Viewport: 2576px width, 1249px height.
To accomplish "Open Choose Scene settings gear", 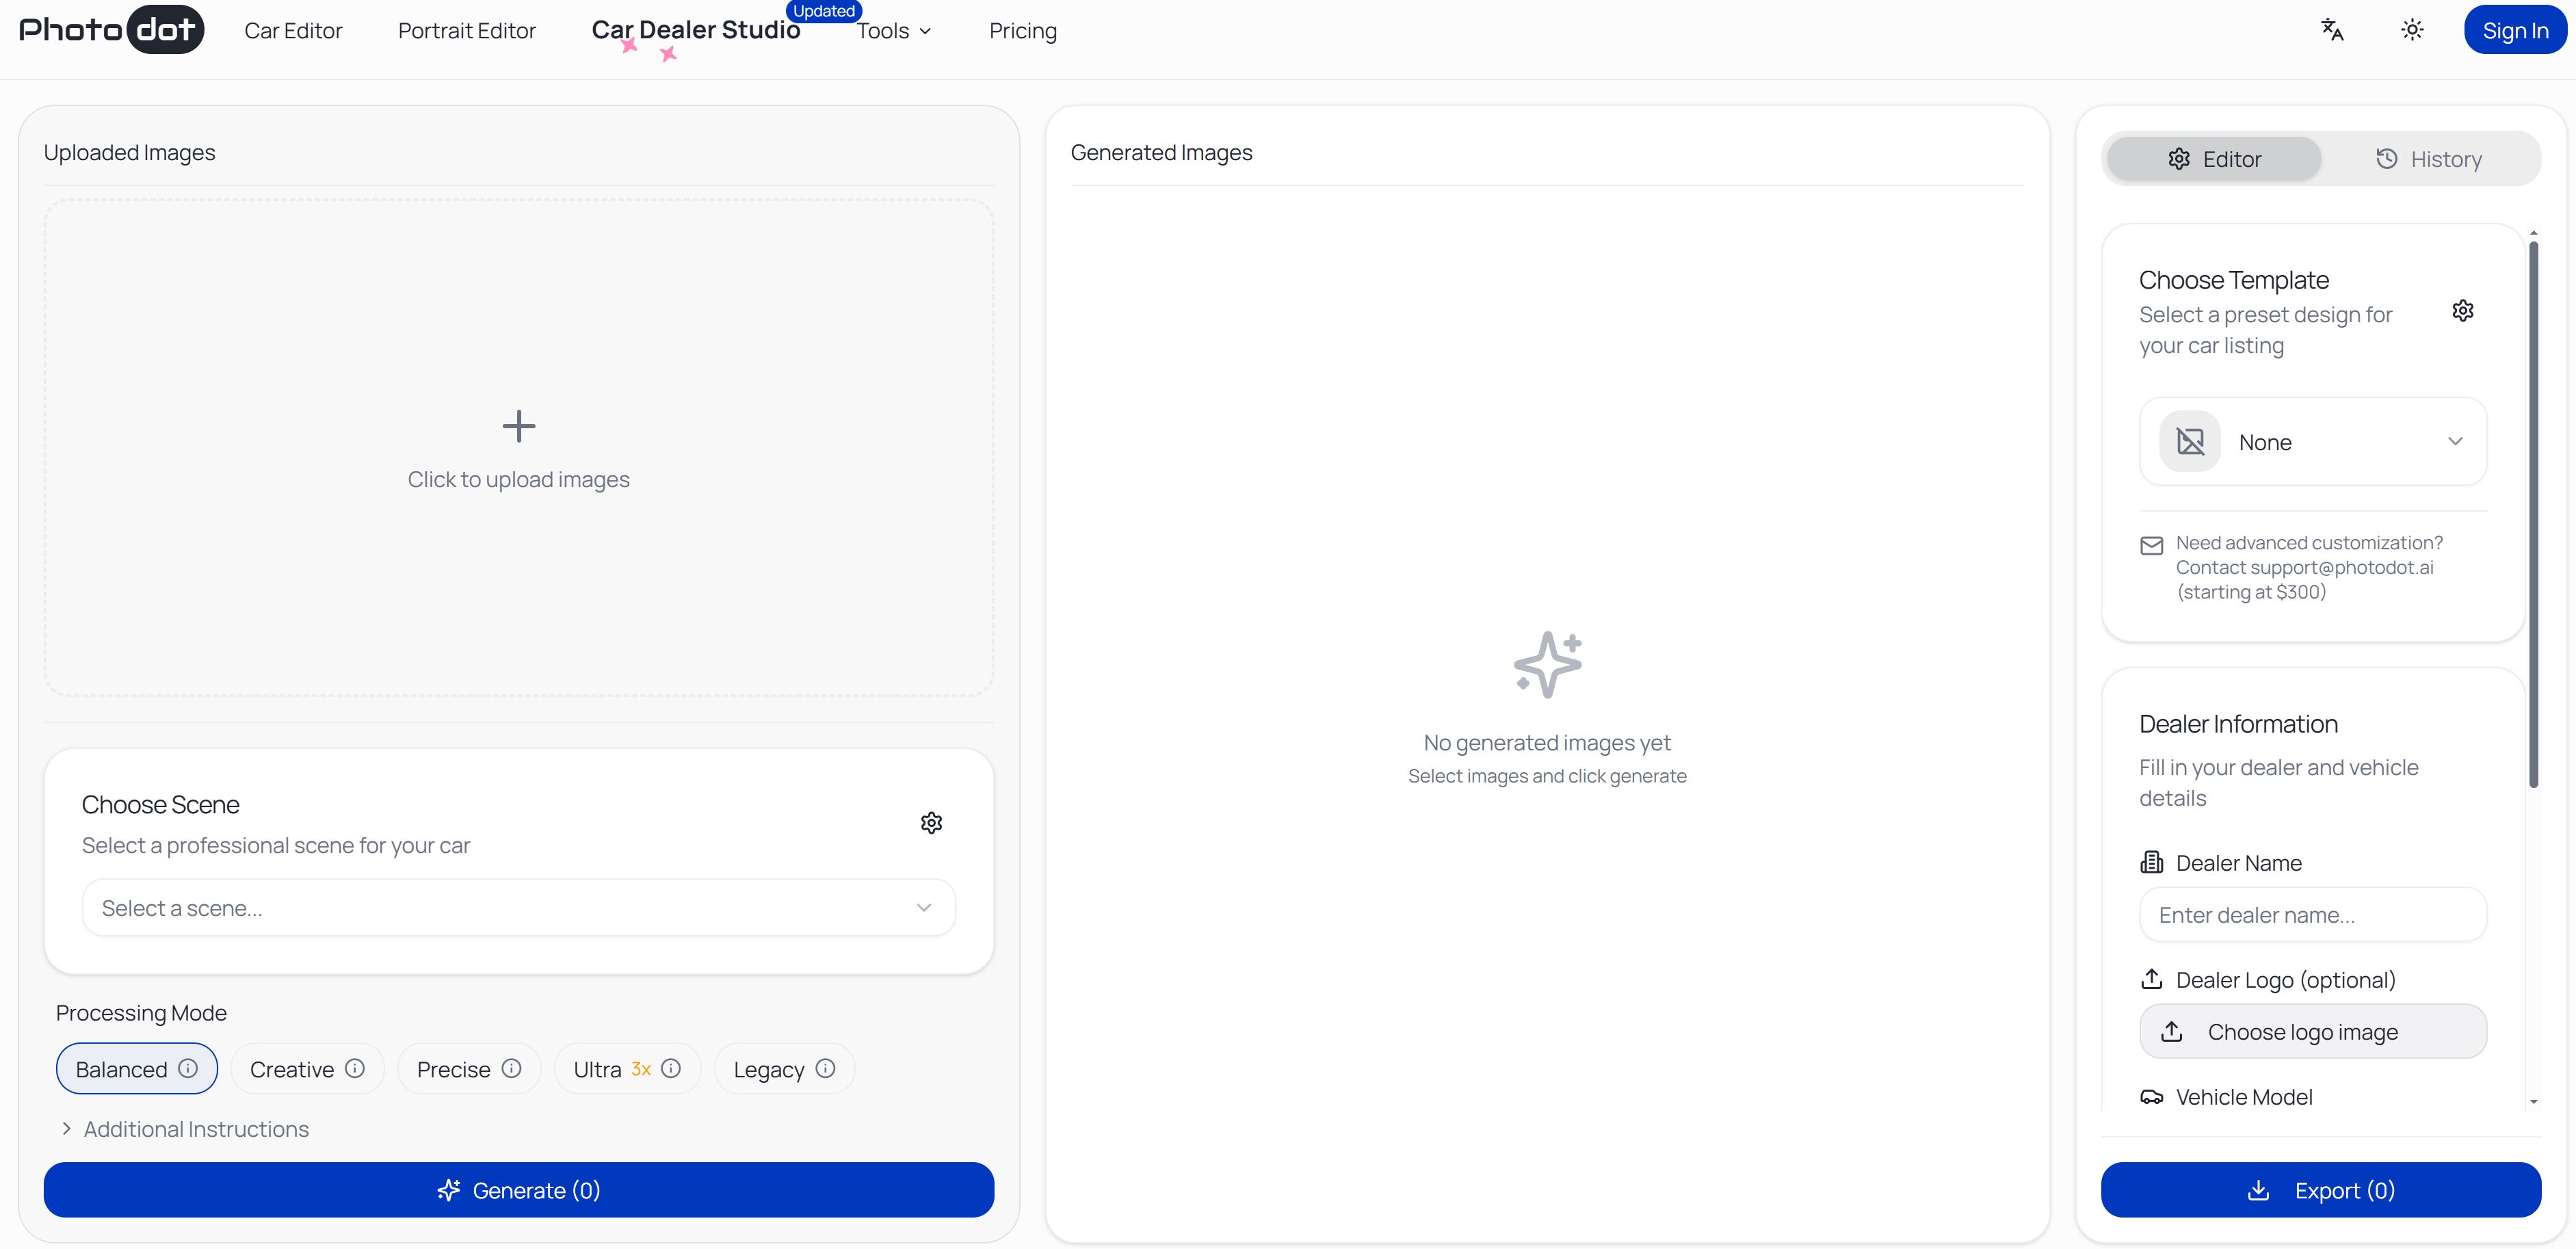I will pos(931,823).
